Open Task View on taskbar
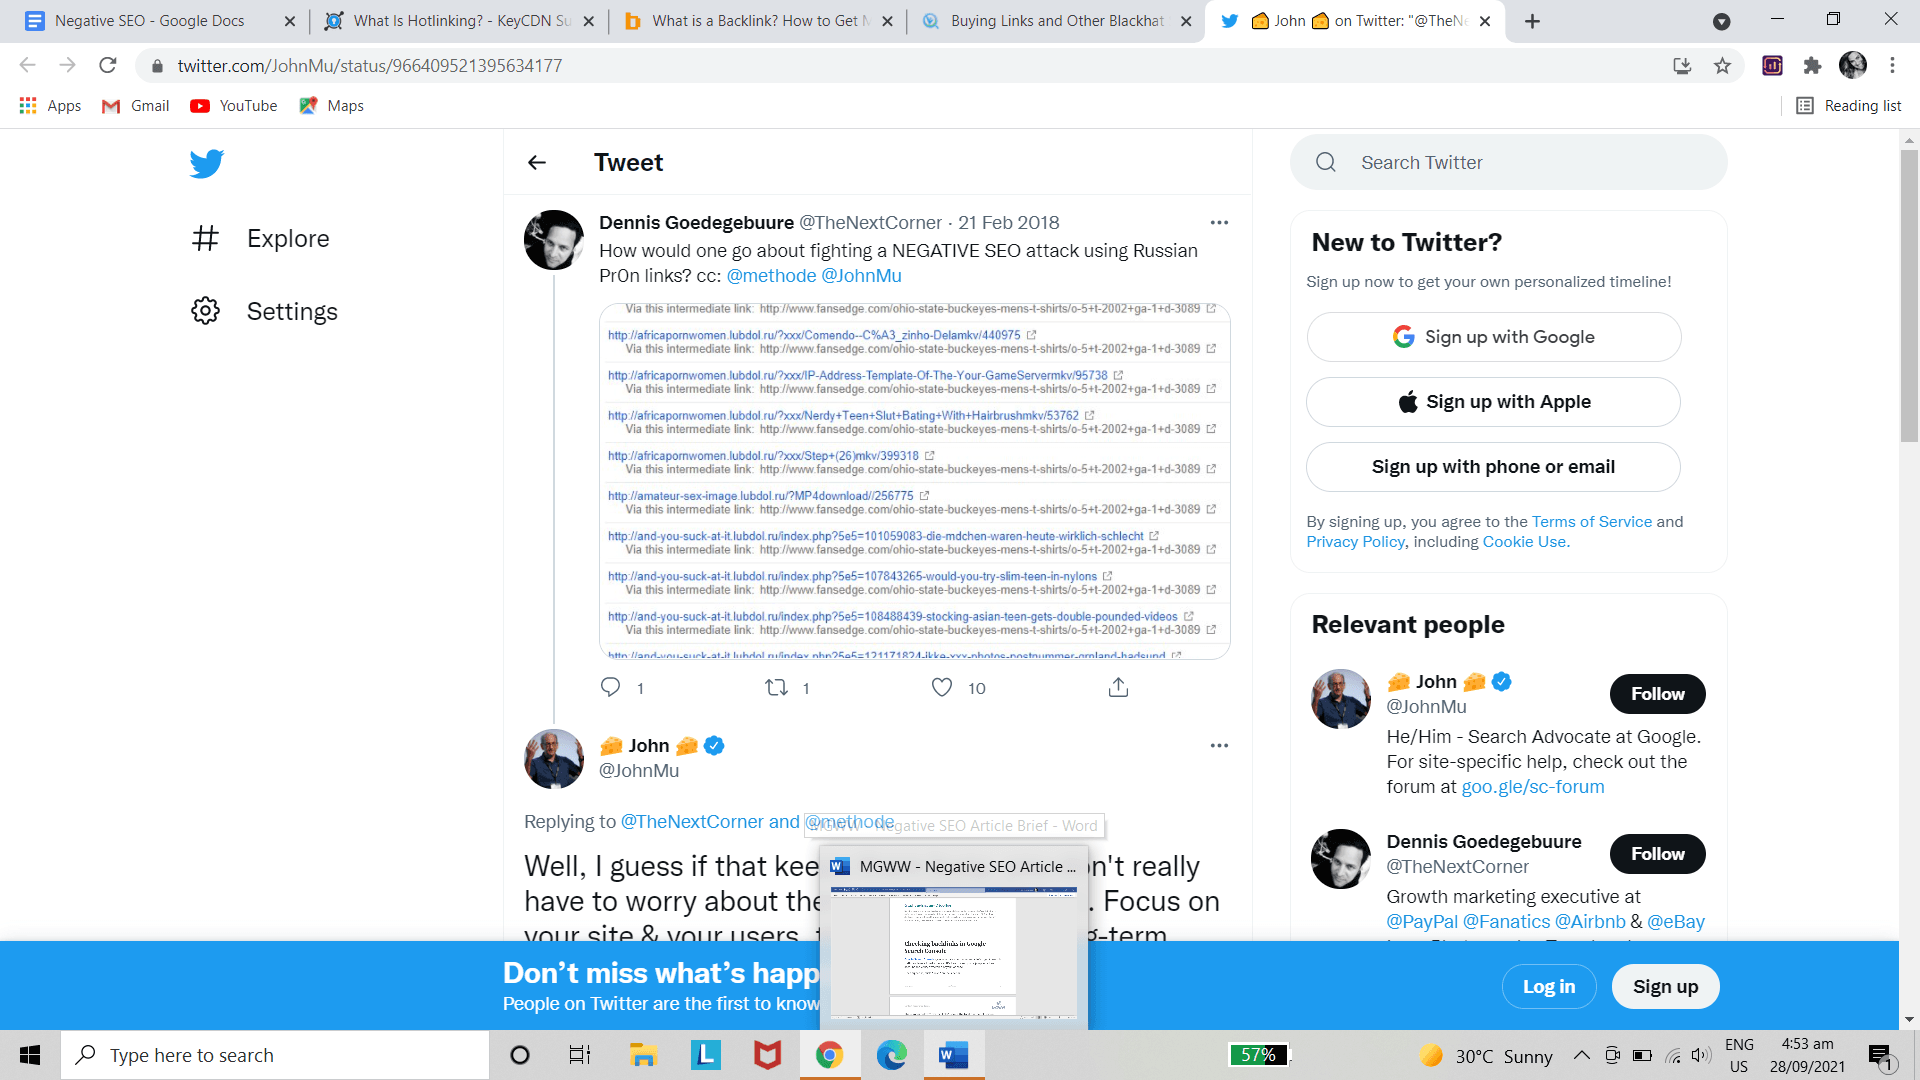 click(580, 1055)
